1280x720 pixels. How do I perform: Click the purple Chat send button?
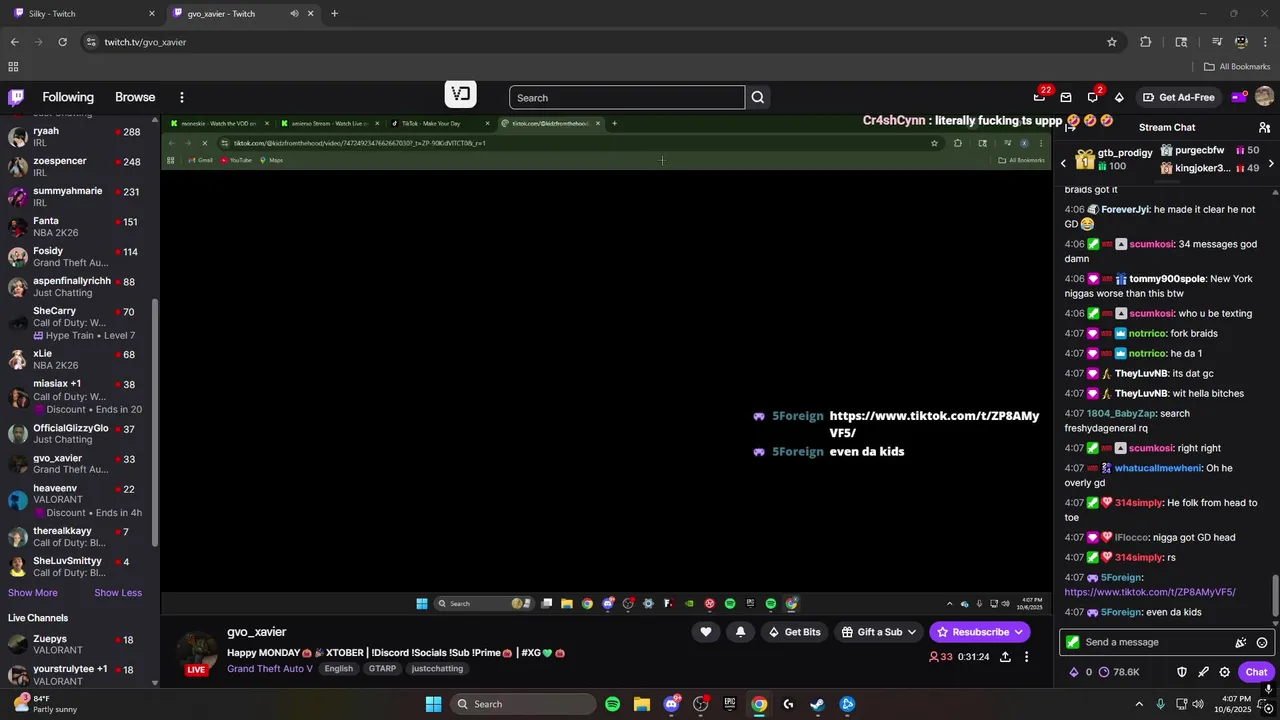coord(1256,672)
